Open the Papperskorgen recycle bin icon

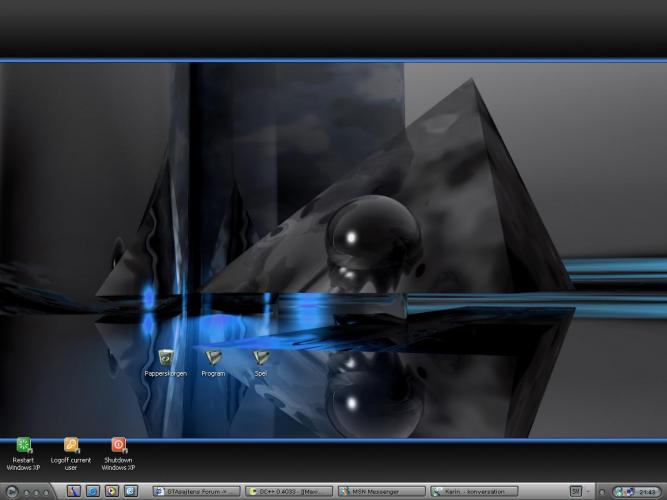point(165,358)
